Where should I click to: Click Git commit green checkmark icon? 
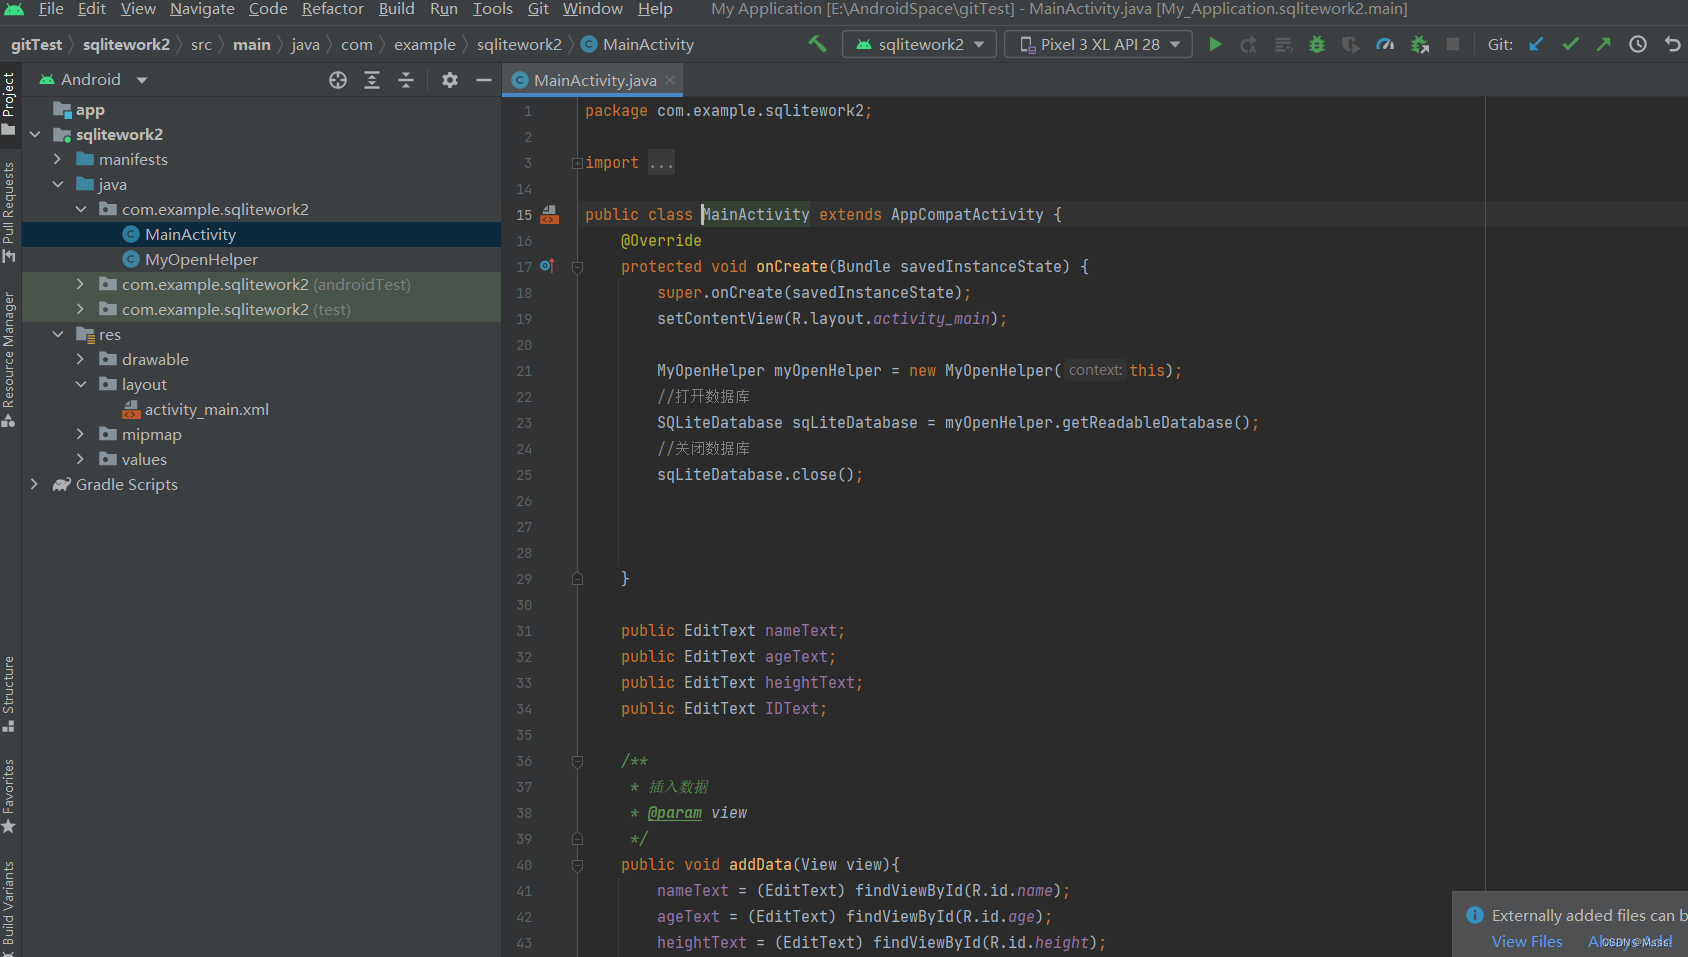[x=1570, y=44]
